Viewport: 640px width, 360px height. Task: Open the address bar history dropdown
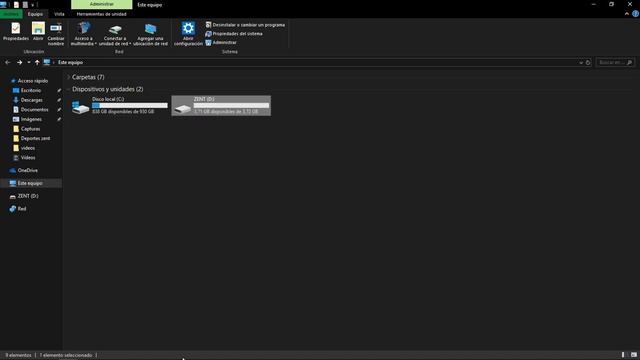(x=581, y=62)
